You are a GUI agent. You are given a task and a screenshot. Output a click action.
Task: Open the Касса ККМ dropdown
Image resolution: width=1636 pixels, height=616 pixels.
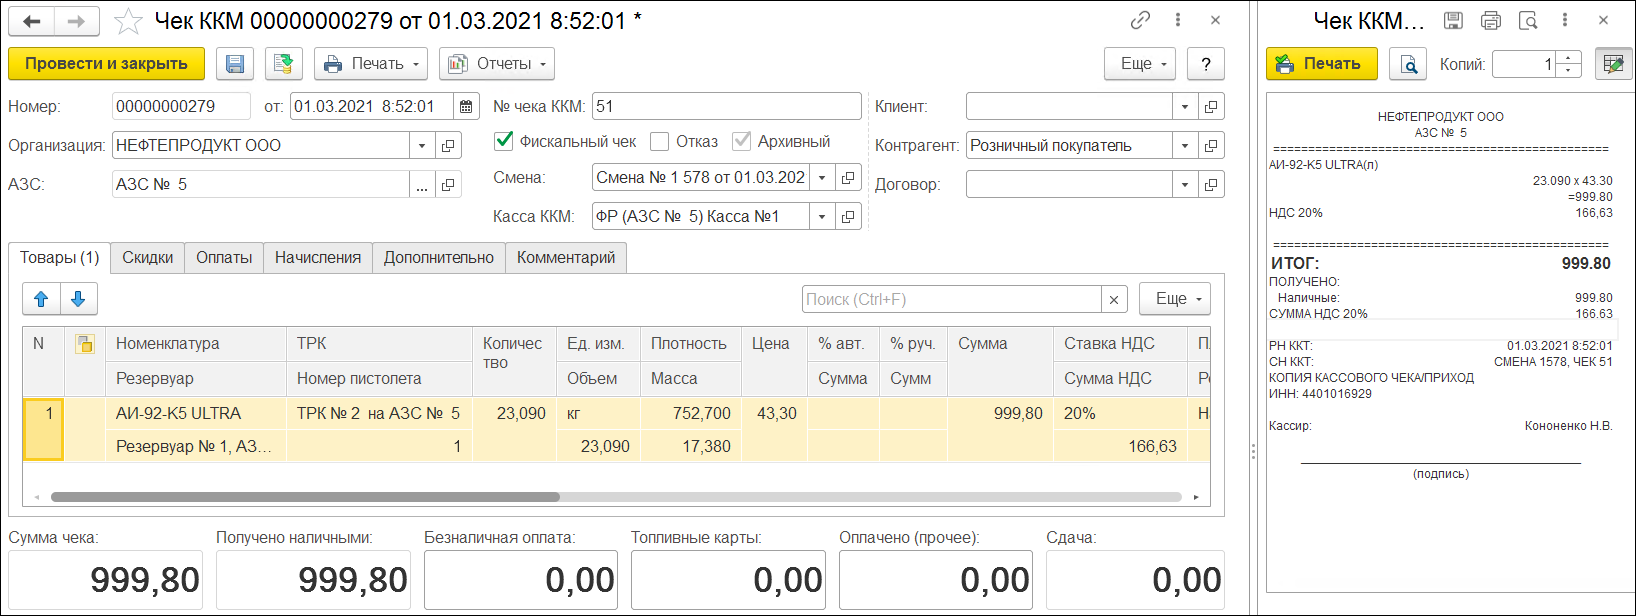pyautogui.click(x=822, y=217)
